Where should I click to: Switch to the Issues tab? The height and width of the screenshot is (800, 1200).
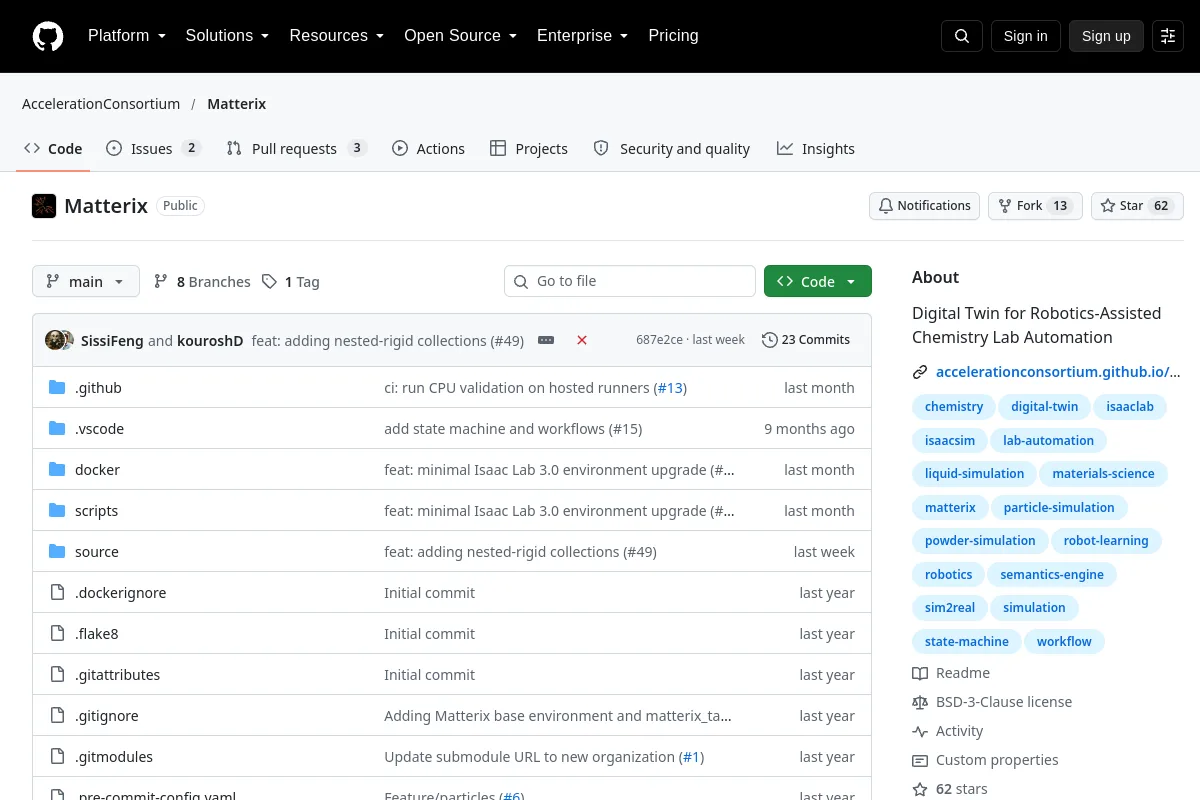point(154,149)
